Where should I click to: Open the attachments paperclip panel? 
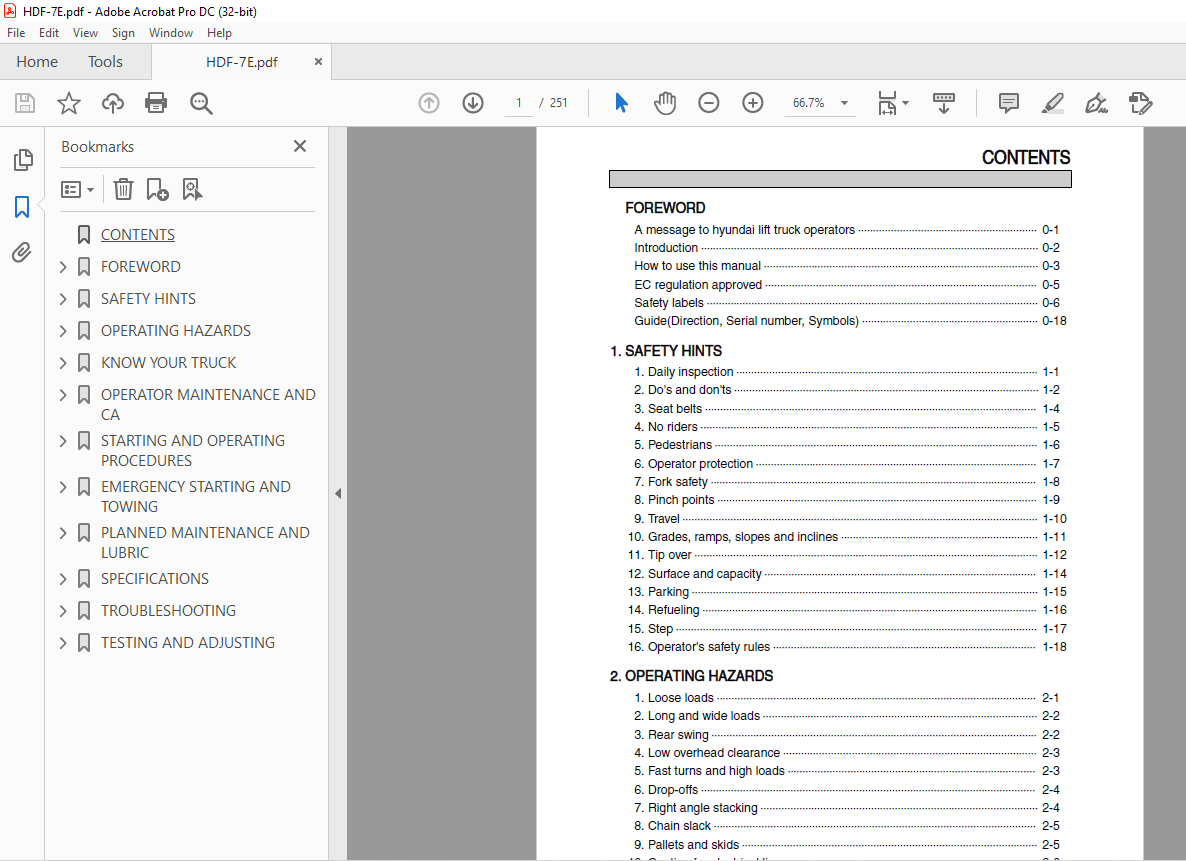point(22,252)
